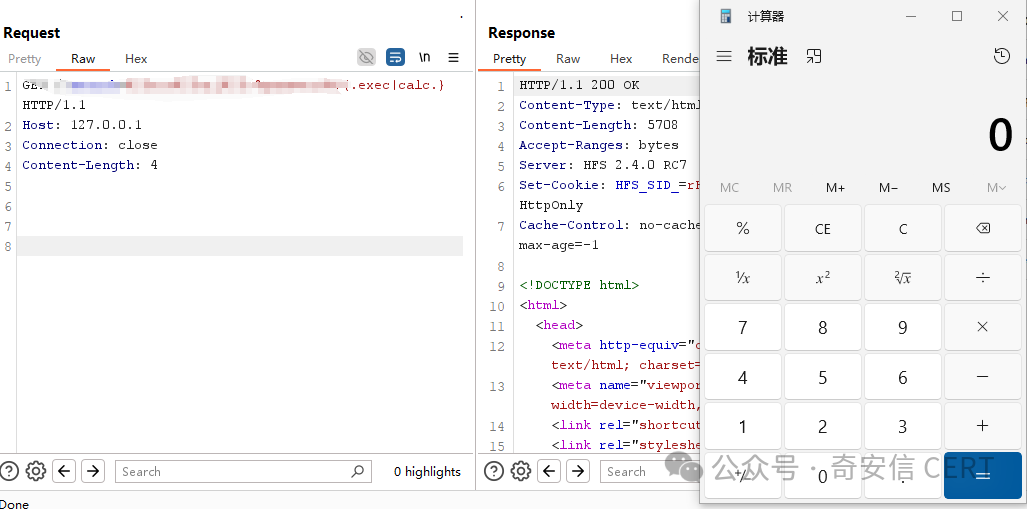
Task: Click the square root key
Action: pos(903,278)
